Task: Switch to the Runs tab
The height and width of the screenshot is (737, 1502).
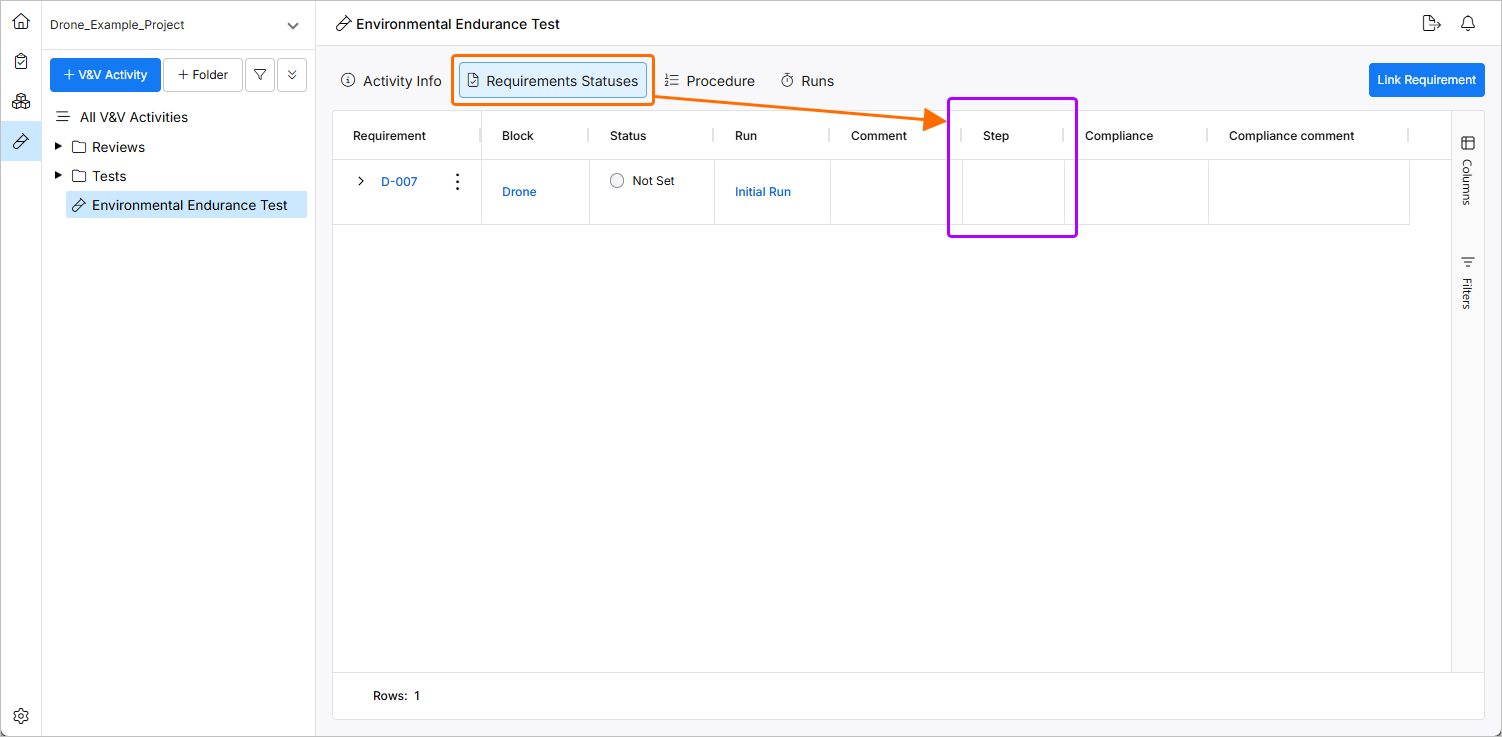Action: [x=806, y=81]
